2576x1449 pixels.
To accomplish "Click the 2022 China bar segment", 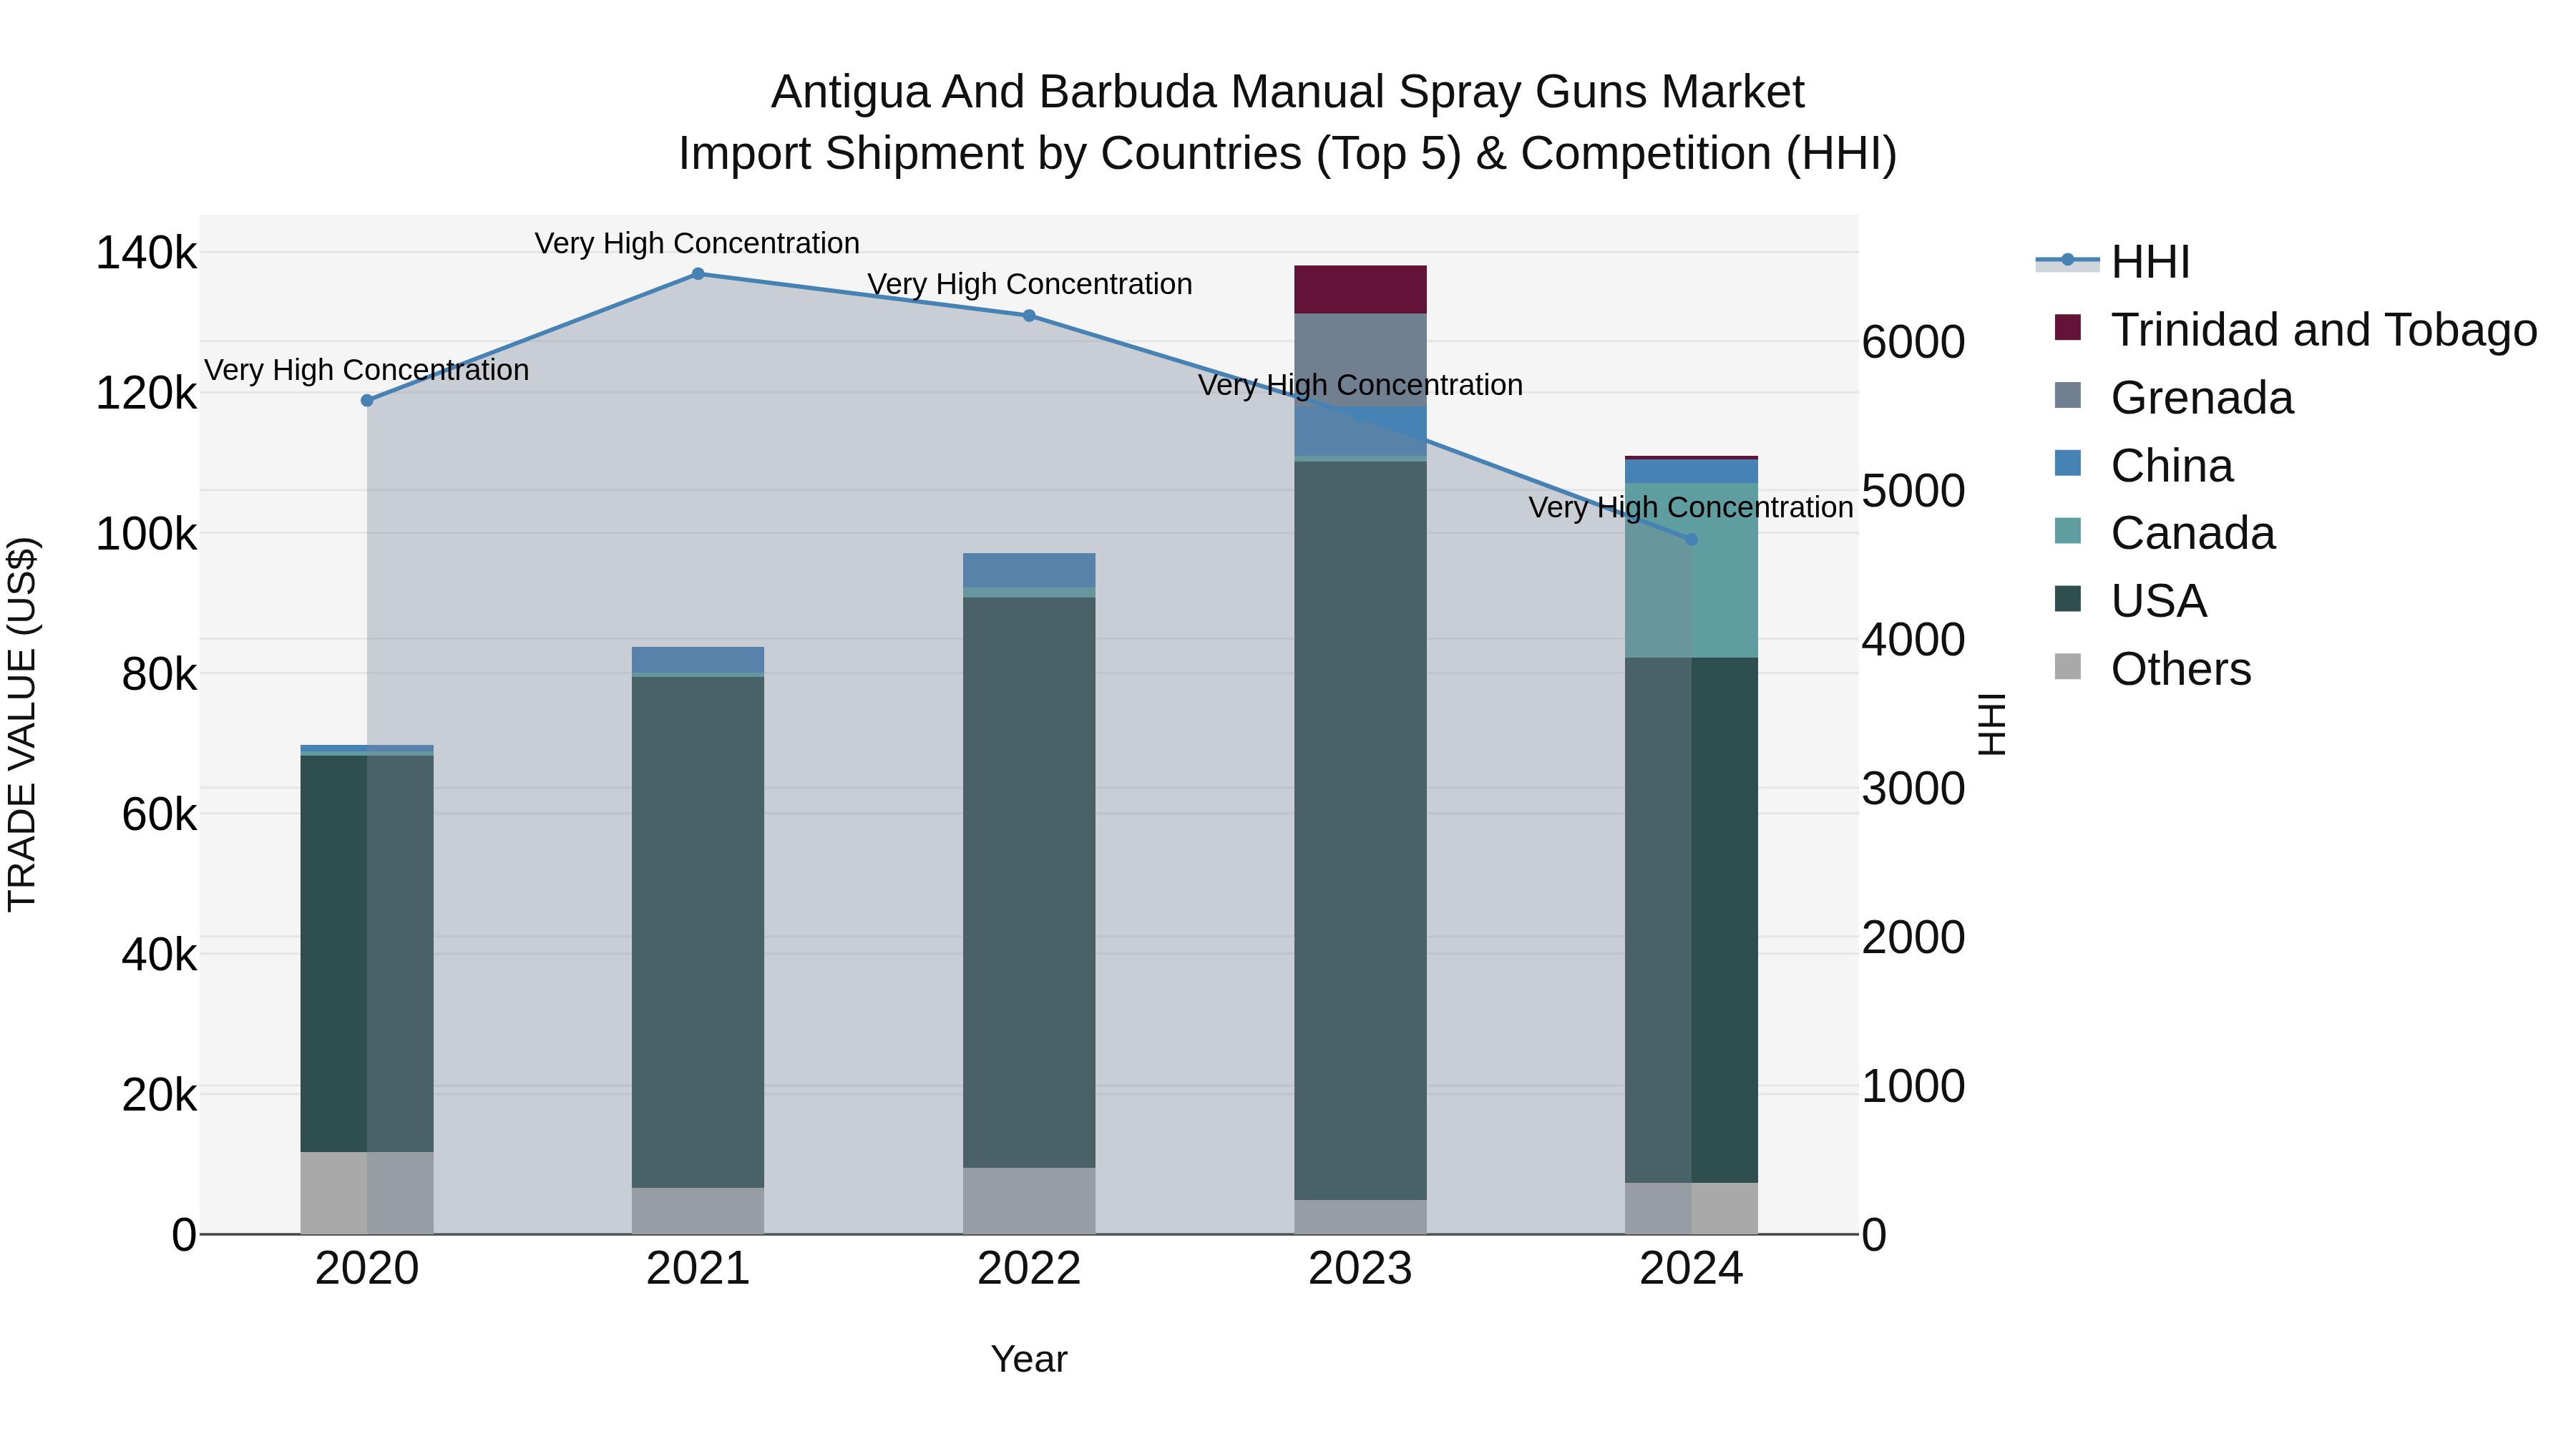I will point(1029,570).
